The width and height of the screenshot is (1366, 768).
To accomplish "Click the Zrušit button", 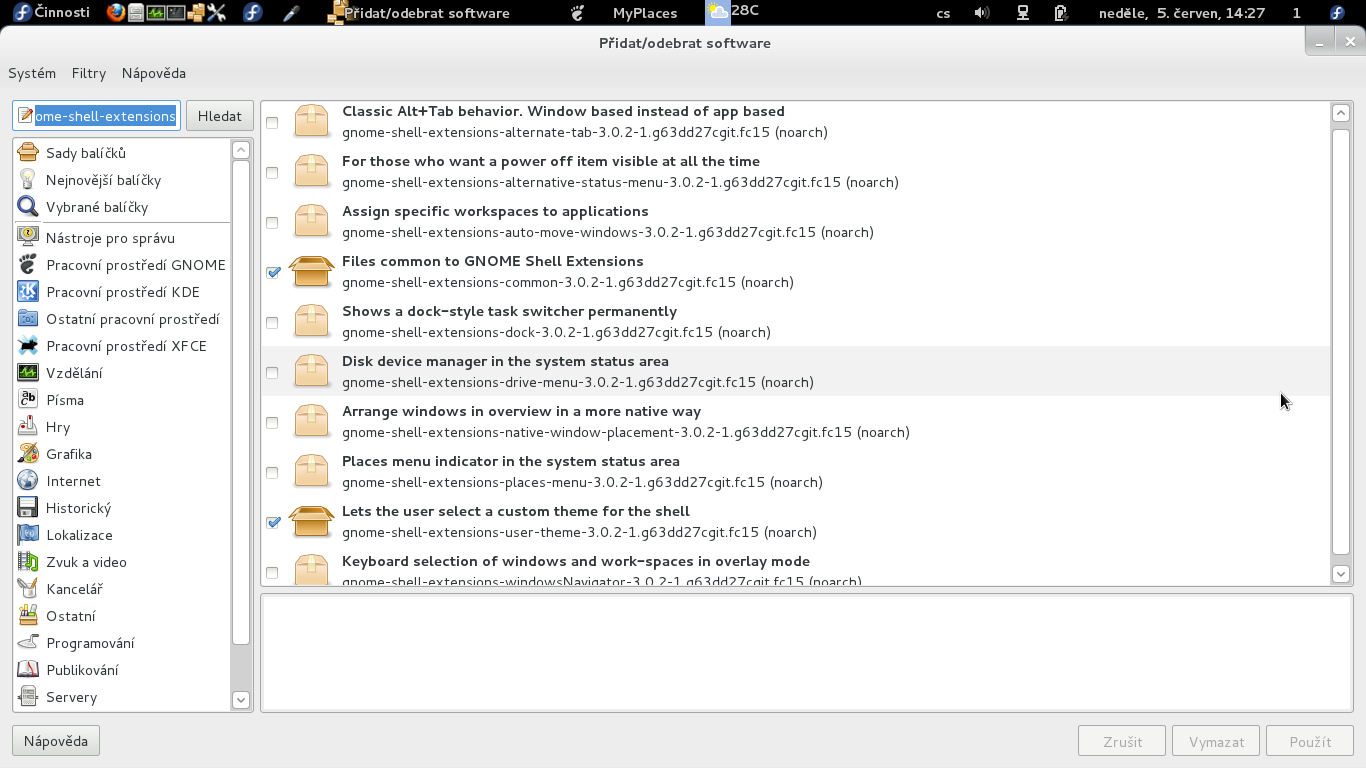I will pos(1123,741).
